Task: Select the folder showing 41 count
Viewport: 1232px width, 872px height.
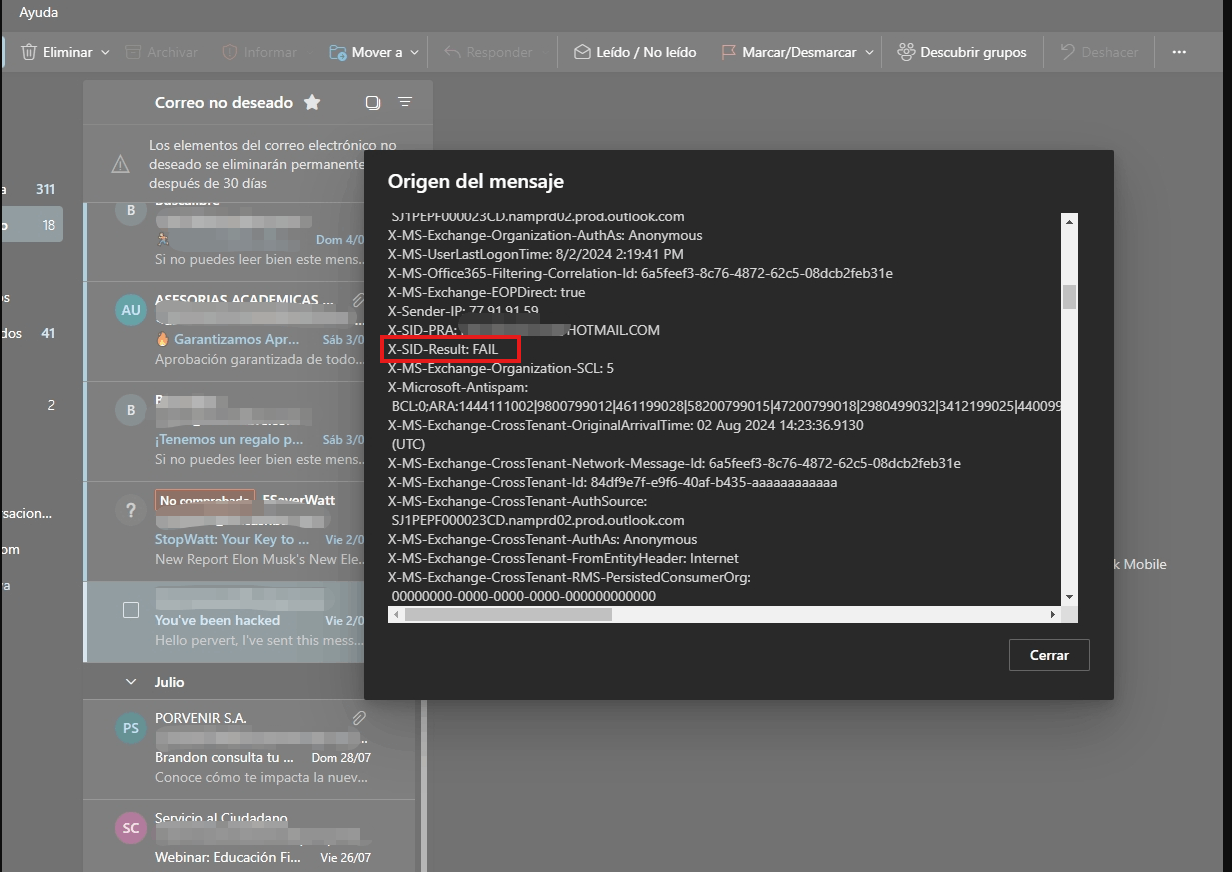Action: pos(32,333)
